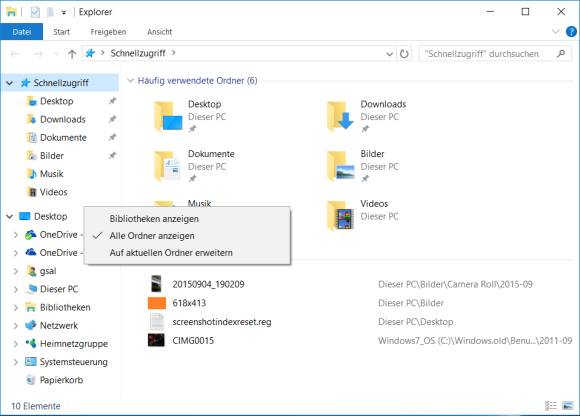Viewport: 580px width, 416px height.
Task: Collapse the Schnellzugriff tree node
Action: coord(10,83)
